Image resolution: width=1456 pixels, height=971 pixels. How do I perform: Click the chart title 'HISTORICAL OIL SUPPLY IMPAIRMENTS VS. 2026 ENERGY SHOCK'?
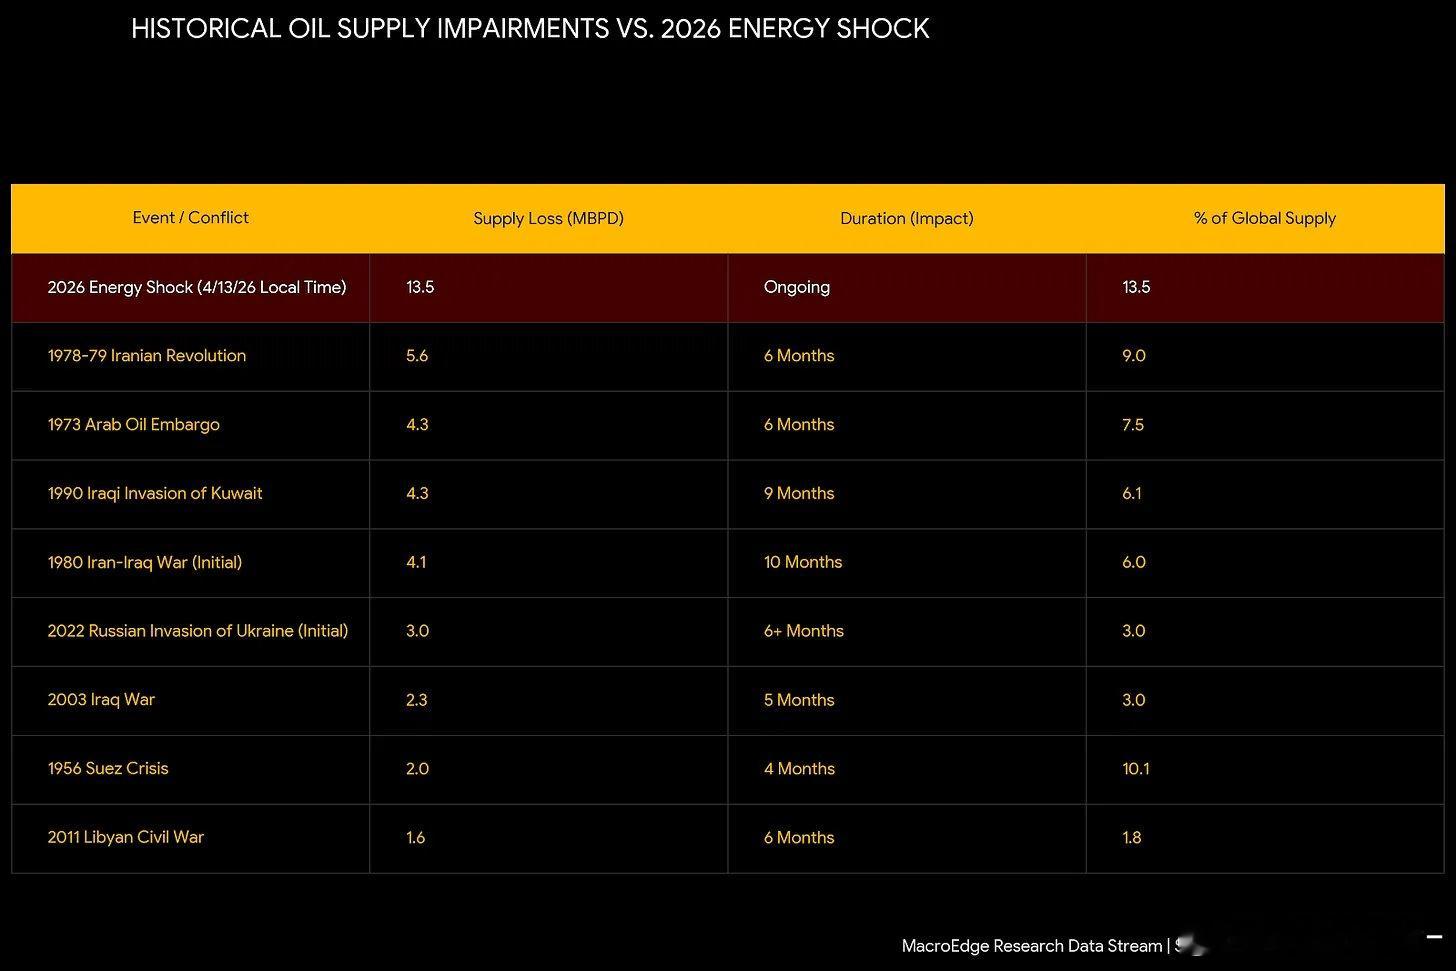530,28
